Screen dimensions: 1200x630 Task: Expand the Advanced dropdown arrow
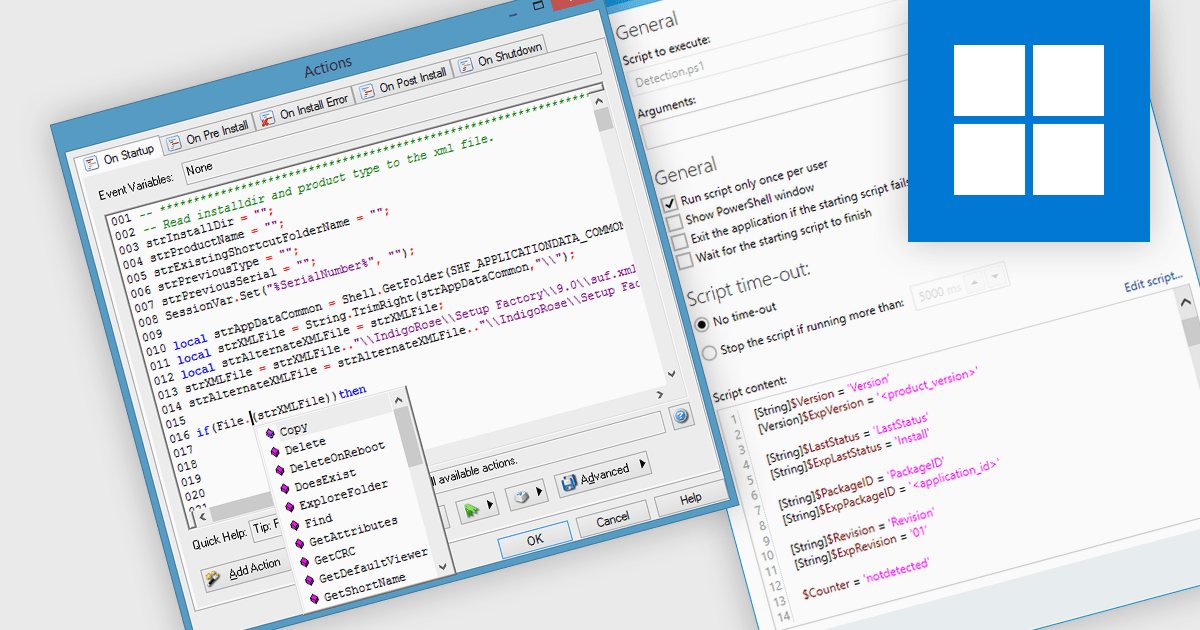[642, 464]
